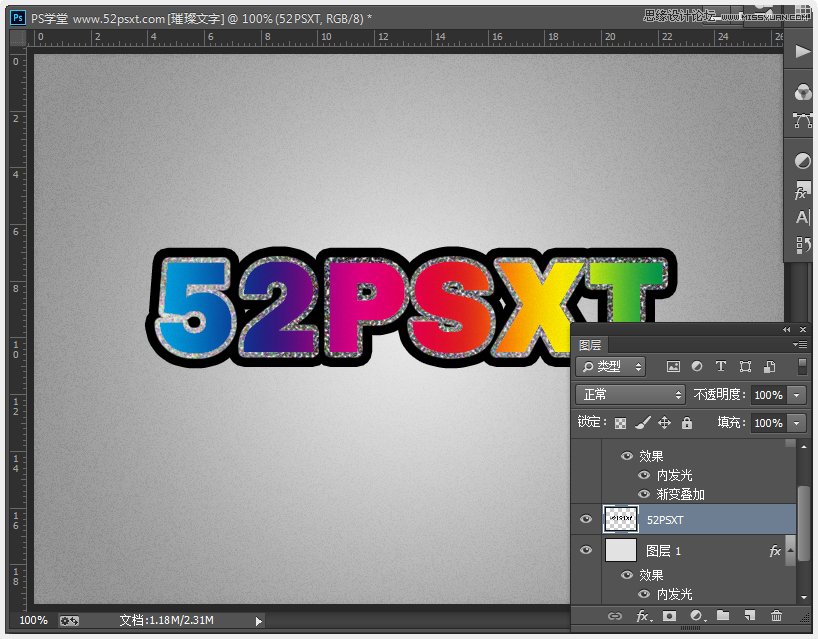Image resolution: width=818 pixels, height=639 pixels.
Task: Click the link layers icon
Action: pos(615,616)
